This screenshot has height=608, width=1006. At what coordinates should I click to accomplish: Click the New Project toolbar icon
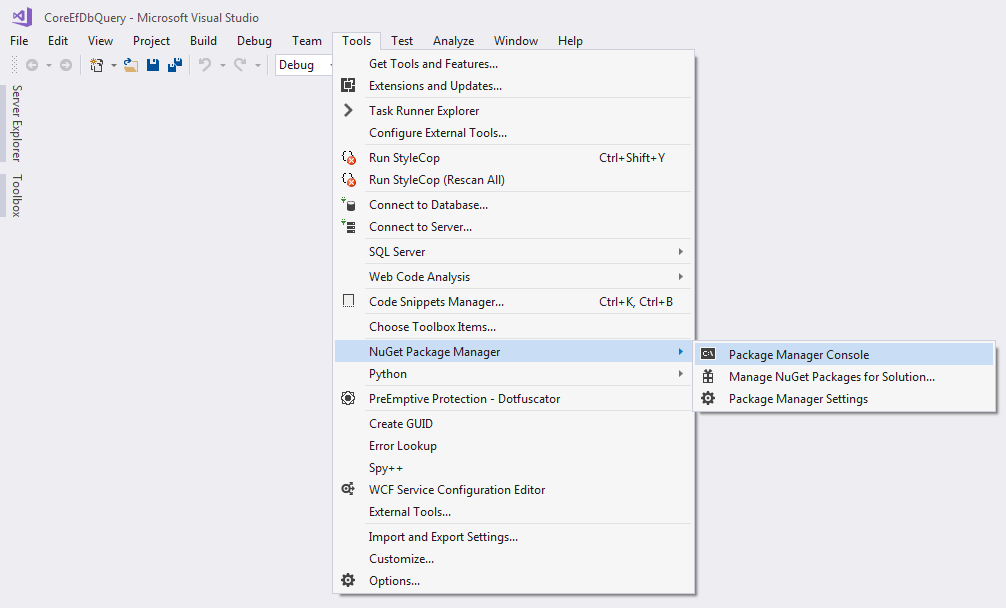coord(96,65)
